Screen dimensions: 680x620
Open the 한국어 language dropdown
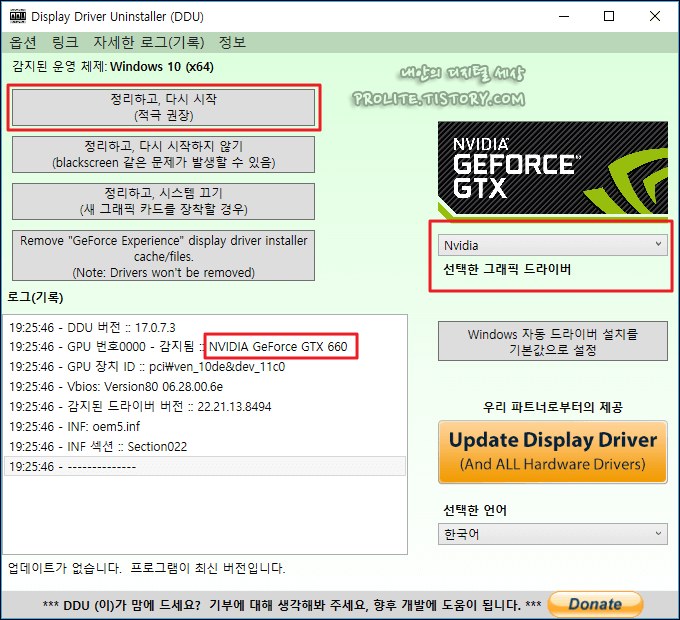[553, 534]
